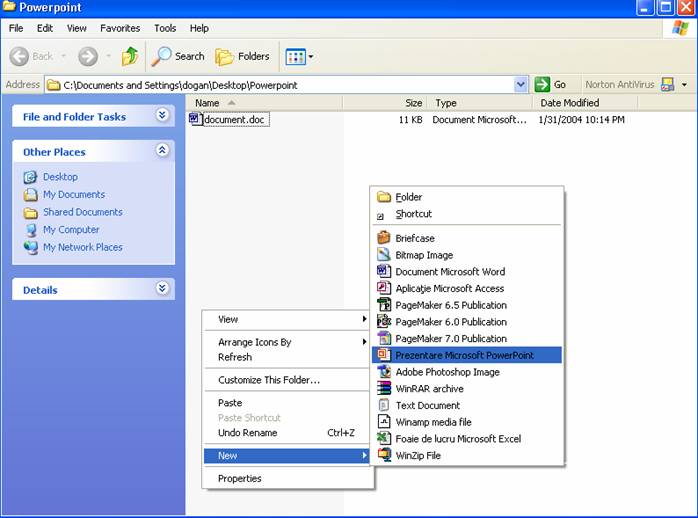The image size is (698, 518).
Task: Choose Customize This Folder
Action: (287, 380)
